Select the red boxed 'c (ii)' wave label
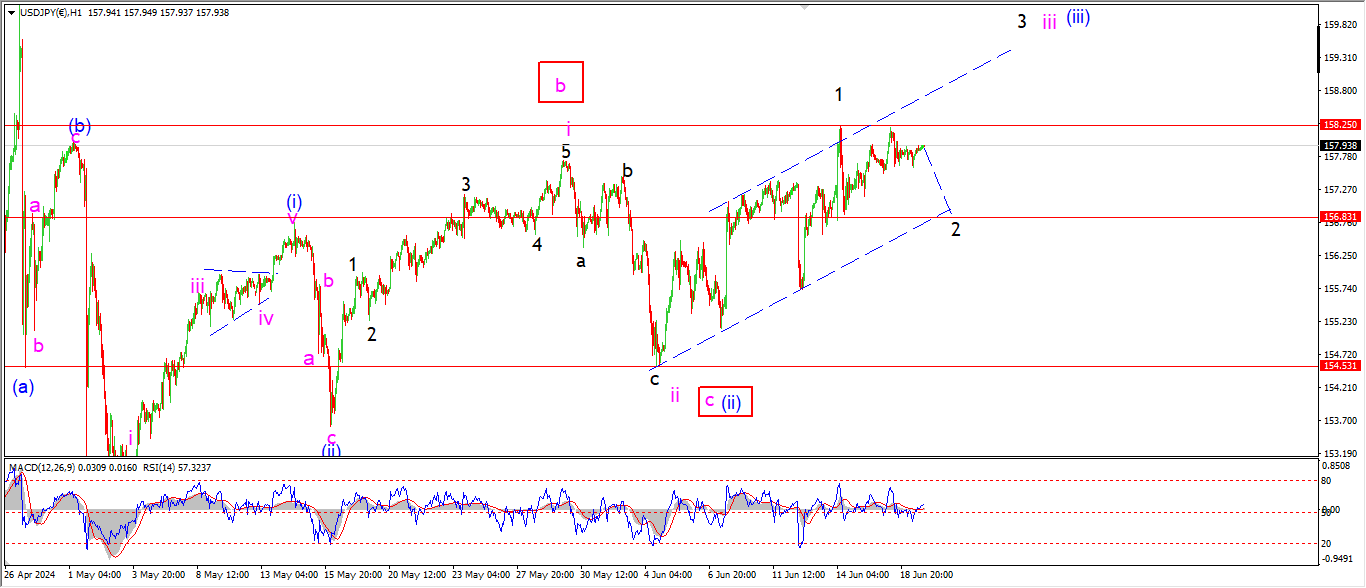Viewport: 1366px width, 588px height. 724,401
